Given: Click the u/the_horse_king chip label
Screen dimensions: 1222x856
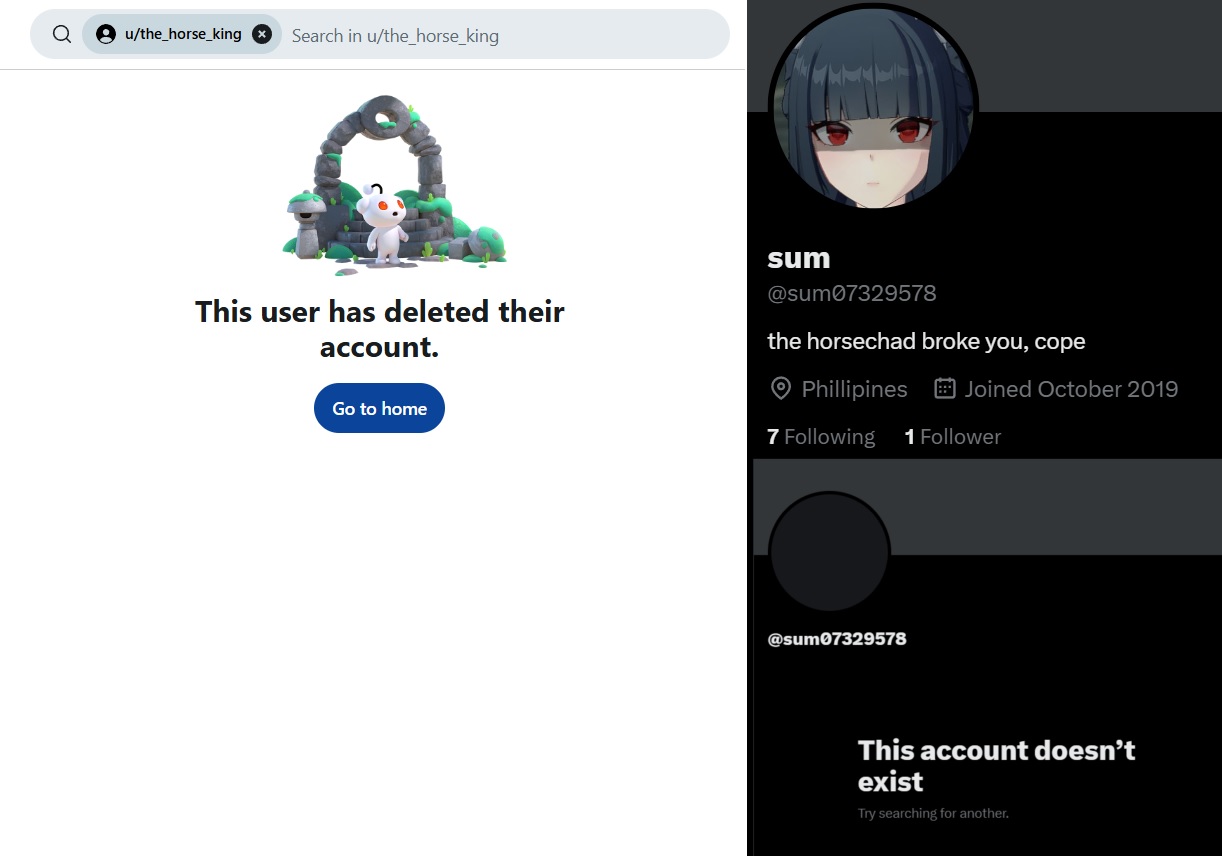Looking at the screenshot, I should 183,34.
